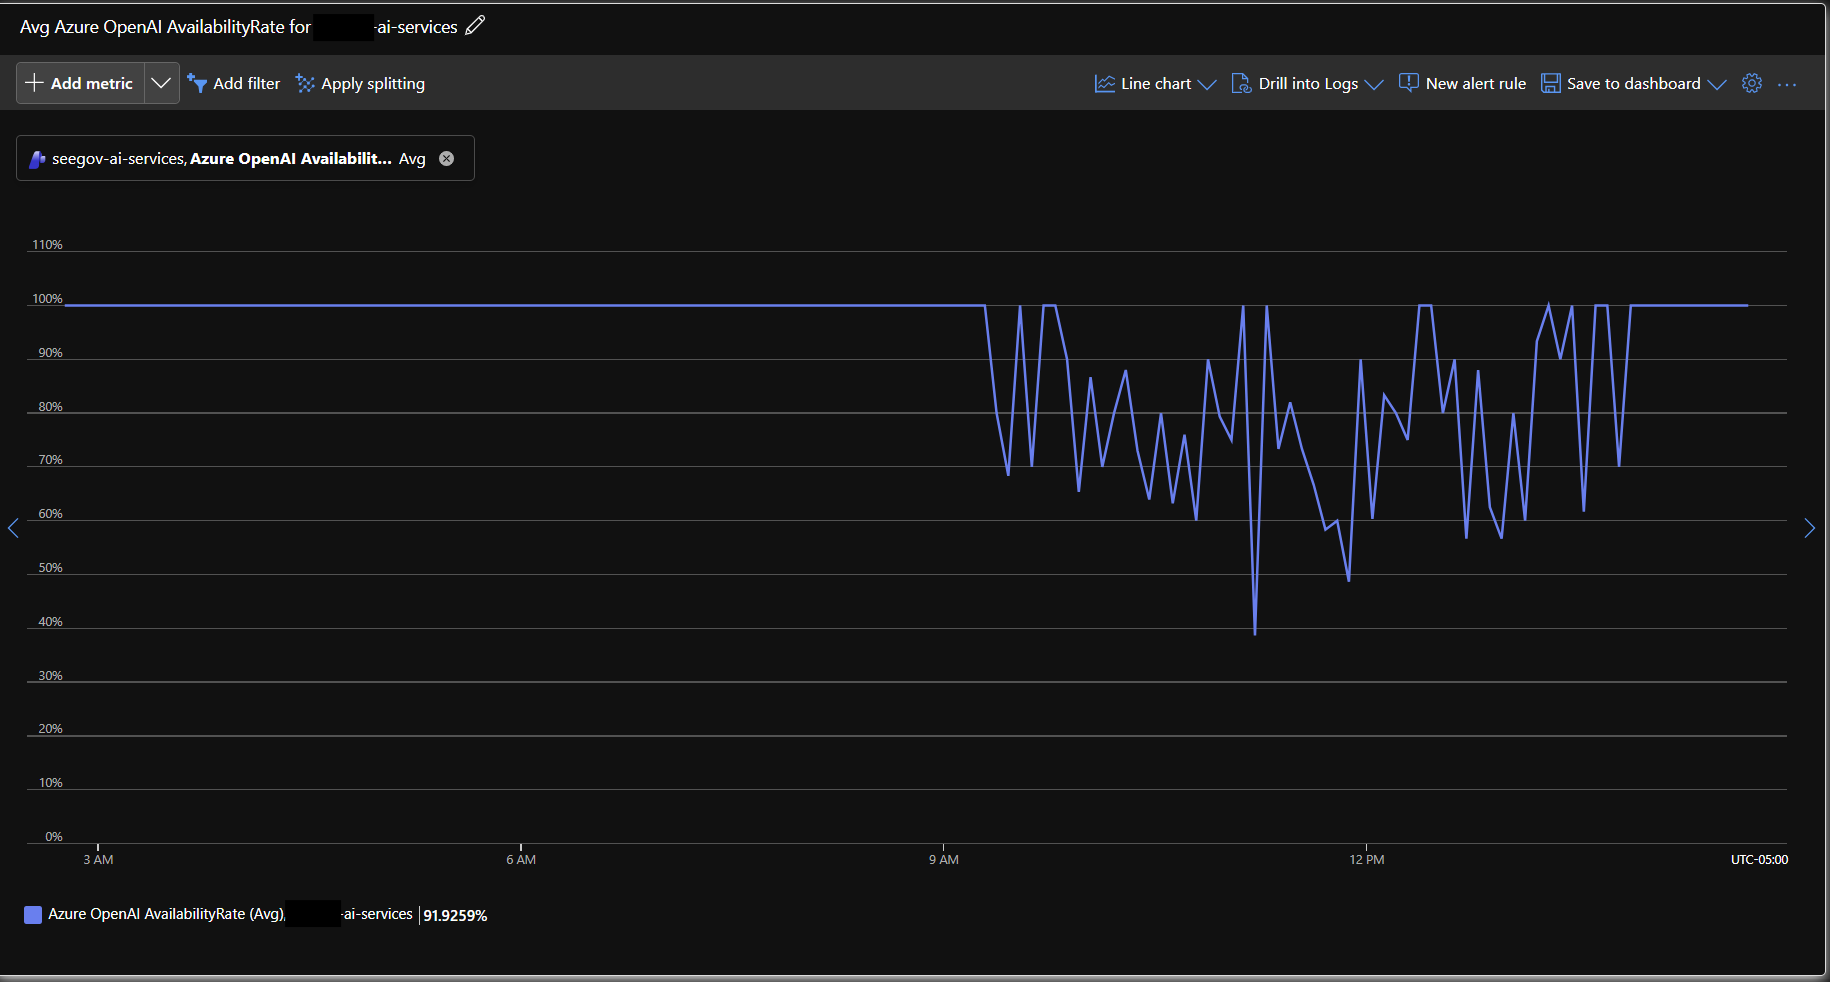Click the Save to dashboard disk icon
The image size is (1830, 982).
coord(1550,83)
